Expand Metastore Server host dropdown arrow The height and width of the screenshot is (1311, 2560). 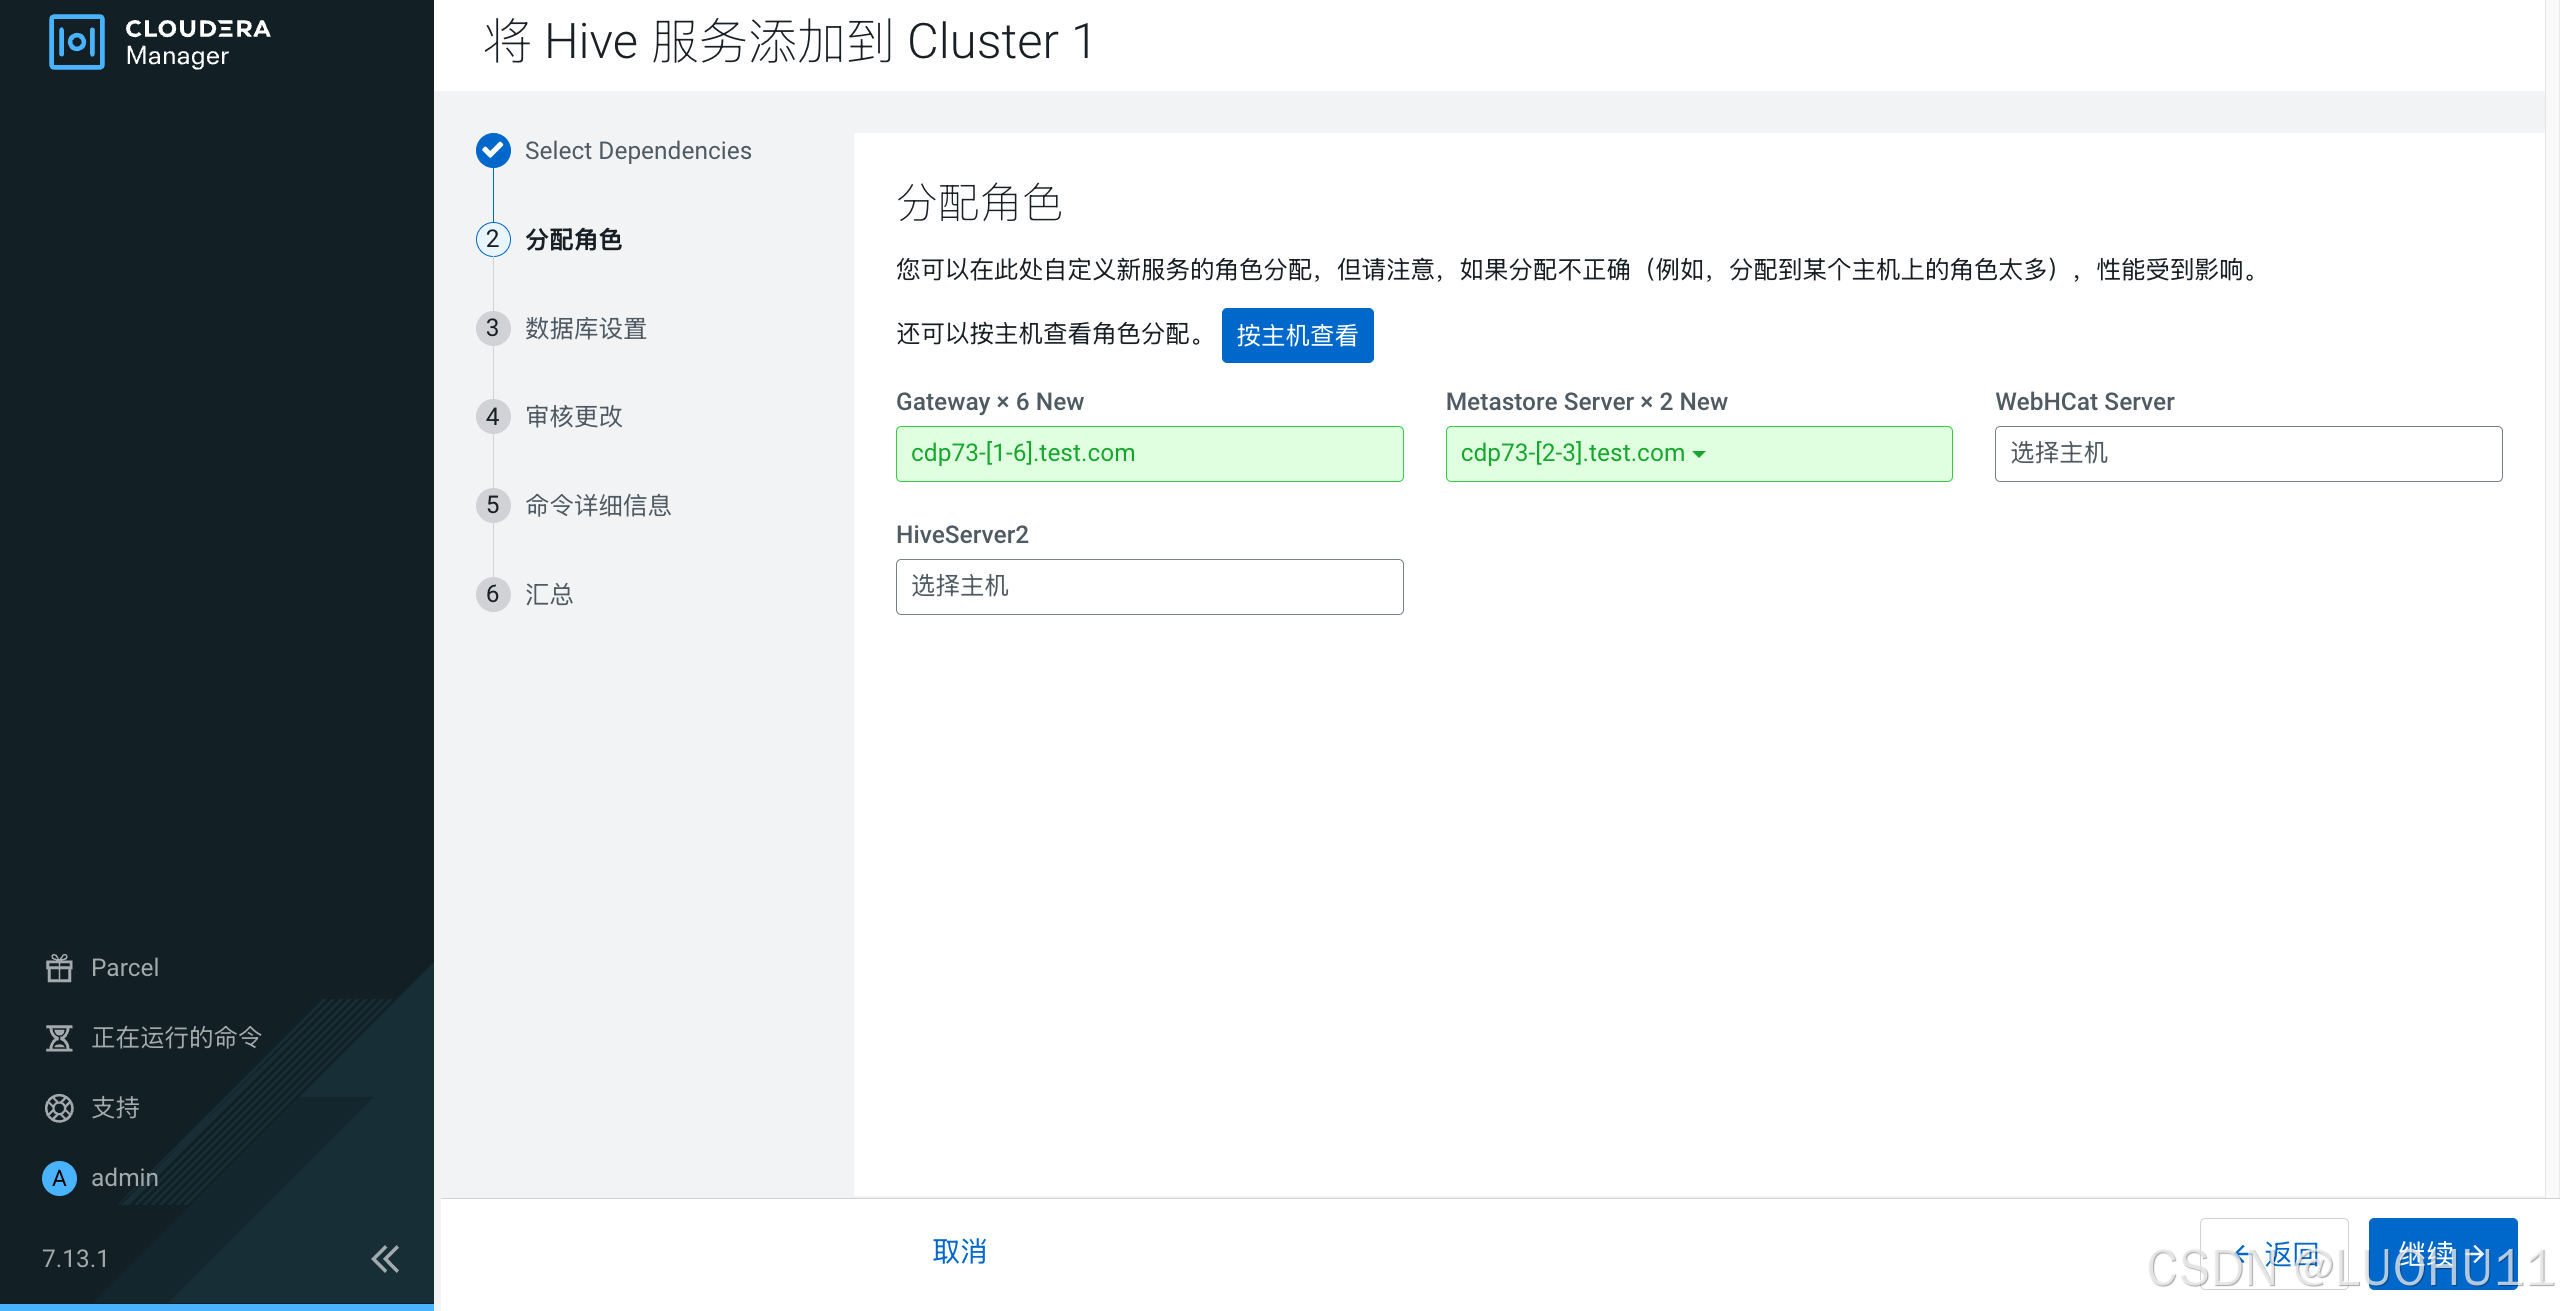tap(1699, 454)
